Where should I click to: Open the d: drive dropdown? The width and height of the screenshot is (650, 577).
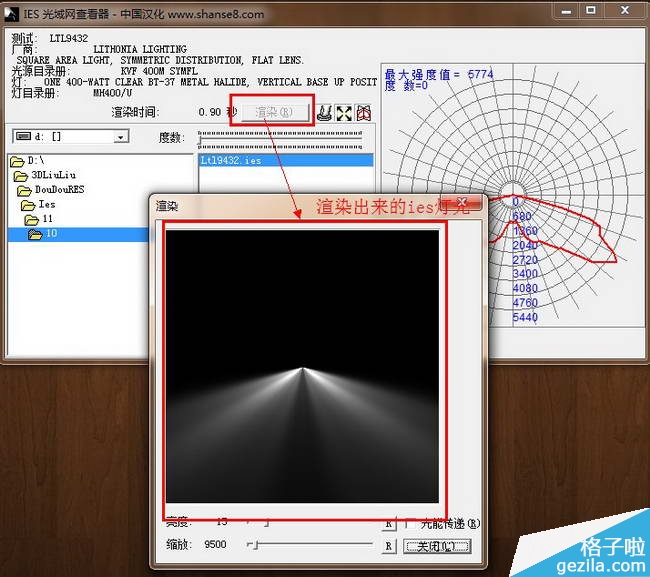coord(120,136)
